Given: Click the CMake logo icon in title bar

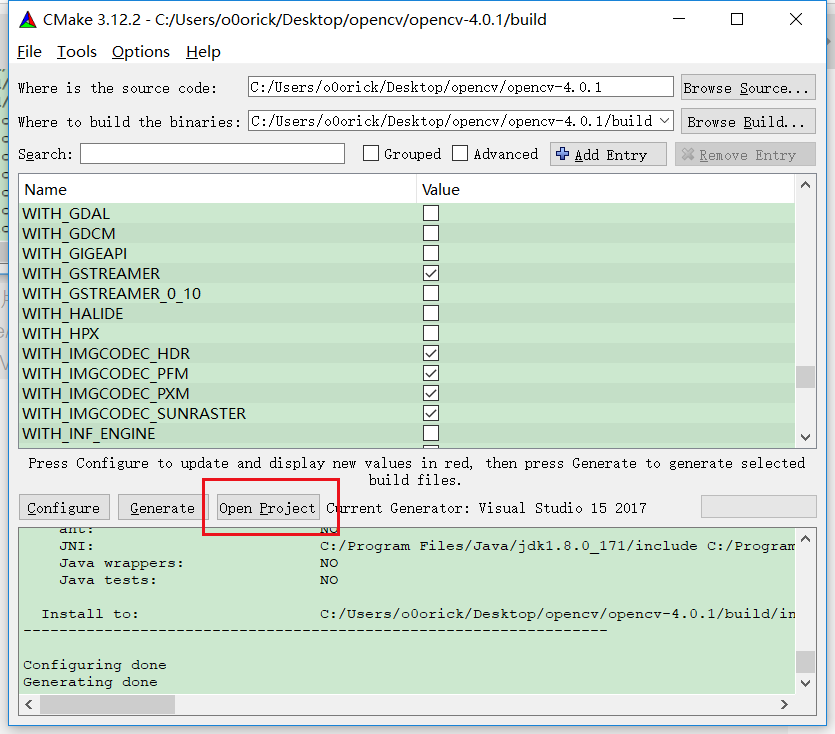Looking at the screenshot, I should pos(28,20).
